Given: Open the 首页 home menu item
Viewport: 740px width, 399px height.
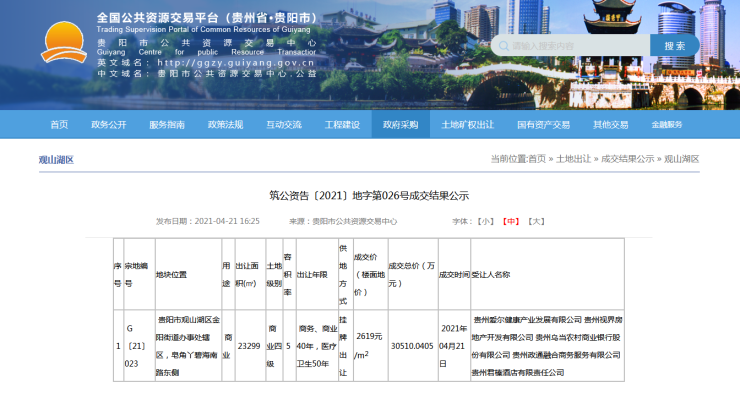Looking at the screenshot, I should [59, 125].
